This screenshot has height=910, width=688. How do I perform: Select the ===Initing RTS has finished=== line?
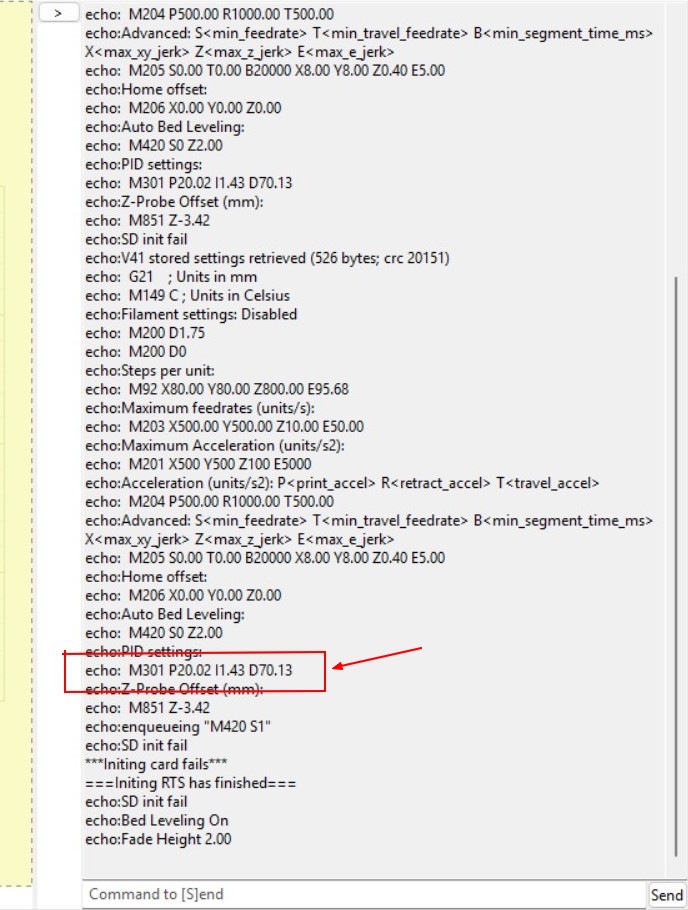pos(190,783)
